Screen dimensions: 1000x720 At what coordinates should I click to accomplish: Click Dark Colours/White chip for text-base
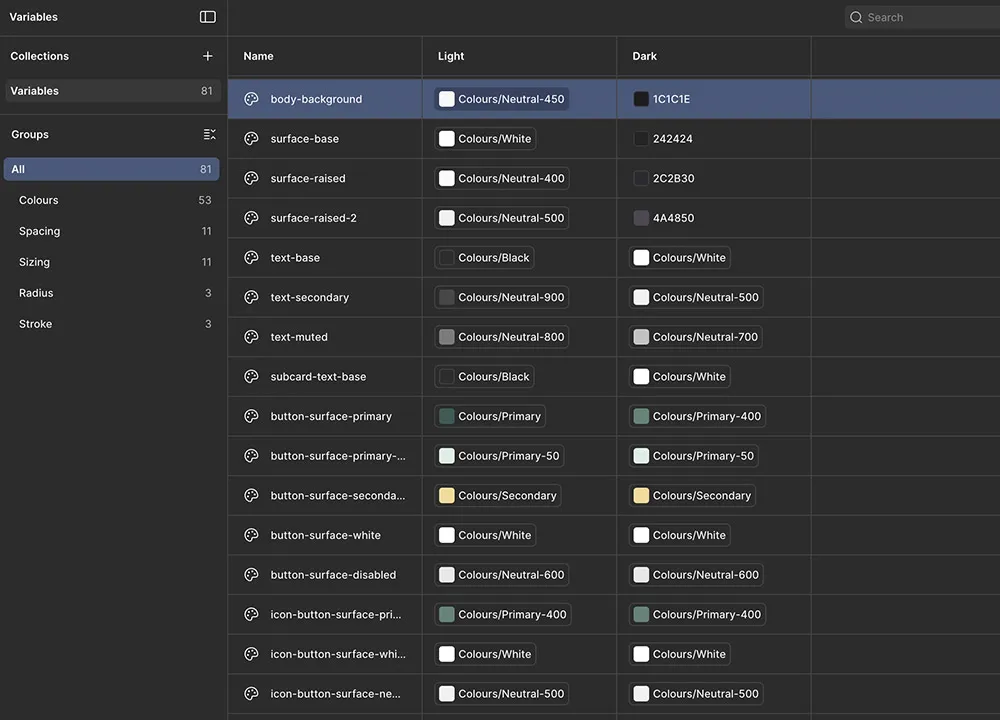680,258
